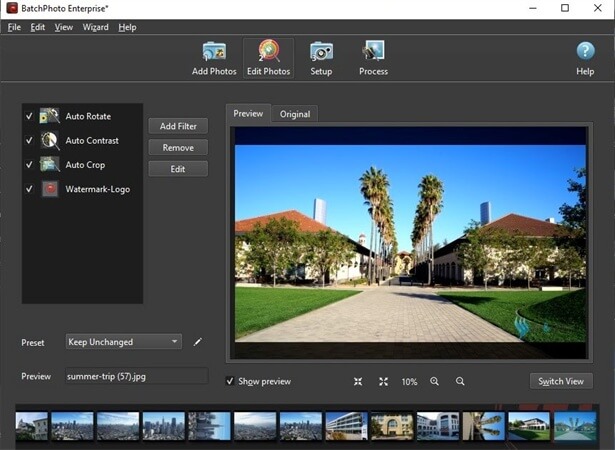Open the Edit menu

pos(38,27)
